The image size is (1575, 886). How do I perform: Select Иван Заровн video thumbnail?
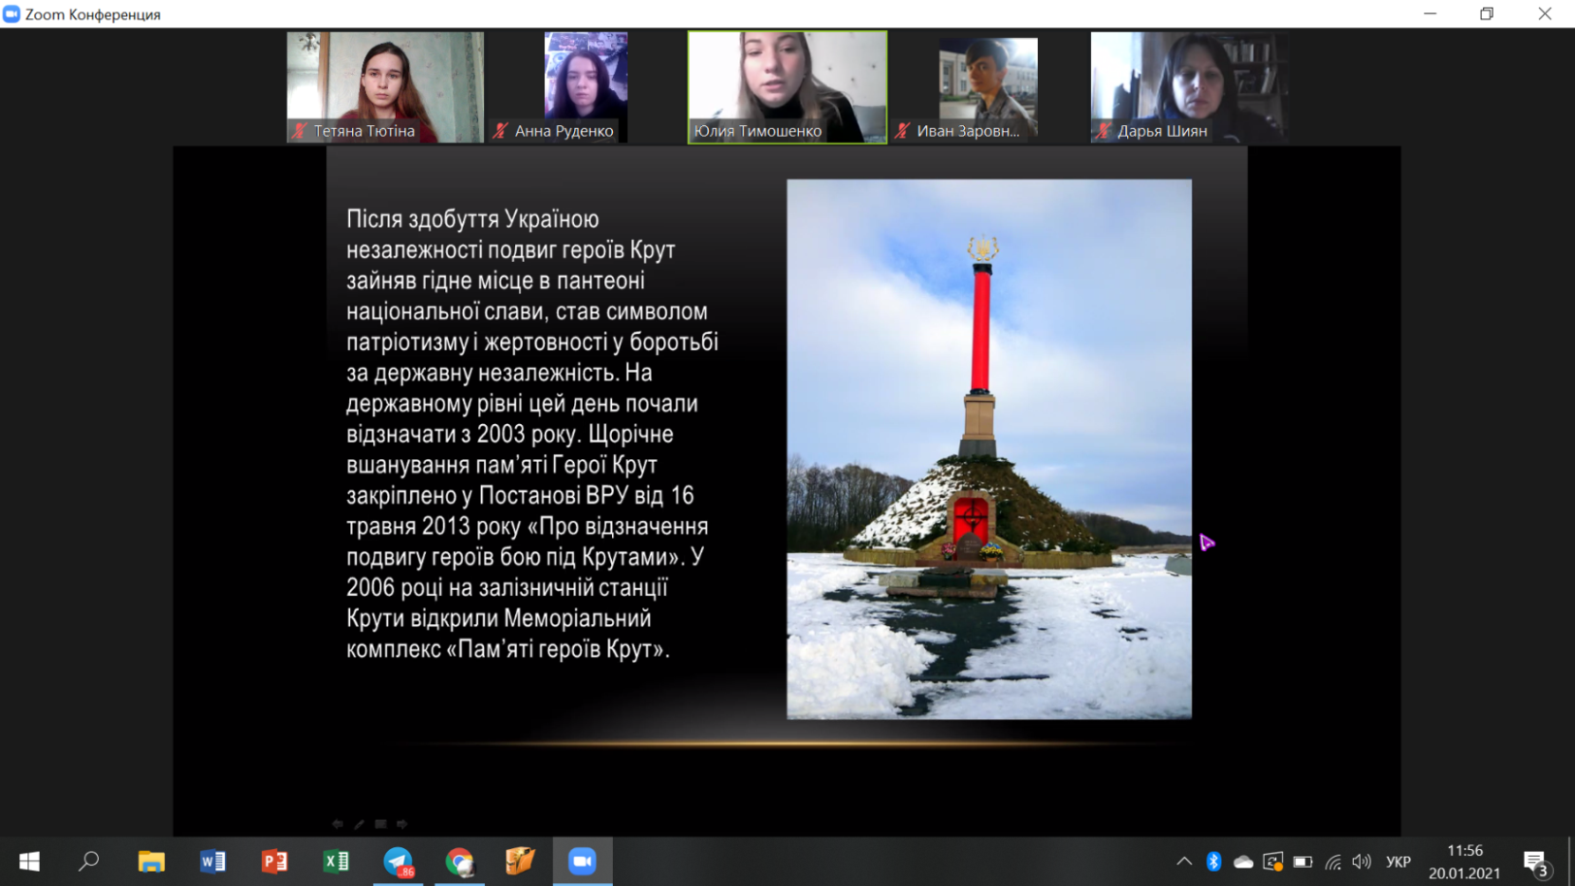click(988, 87)
